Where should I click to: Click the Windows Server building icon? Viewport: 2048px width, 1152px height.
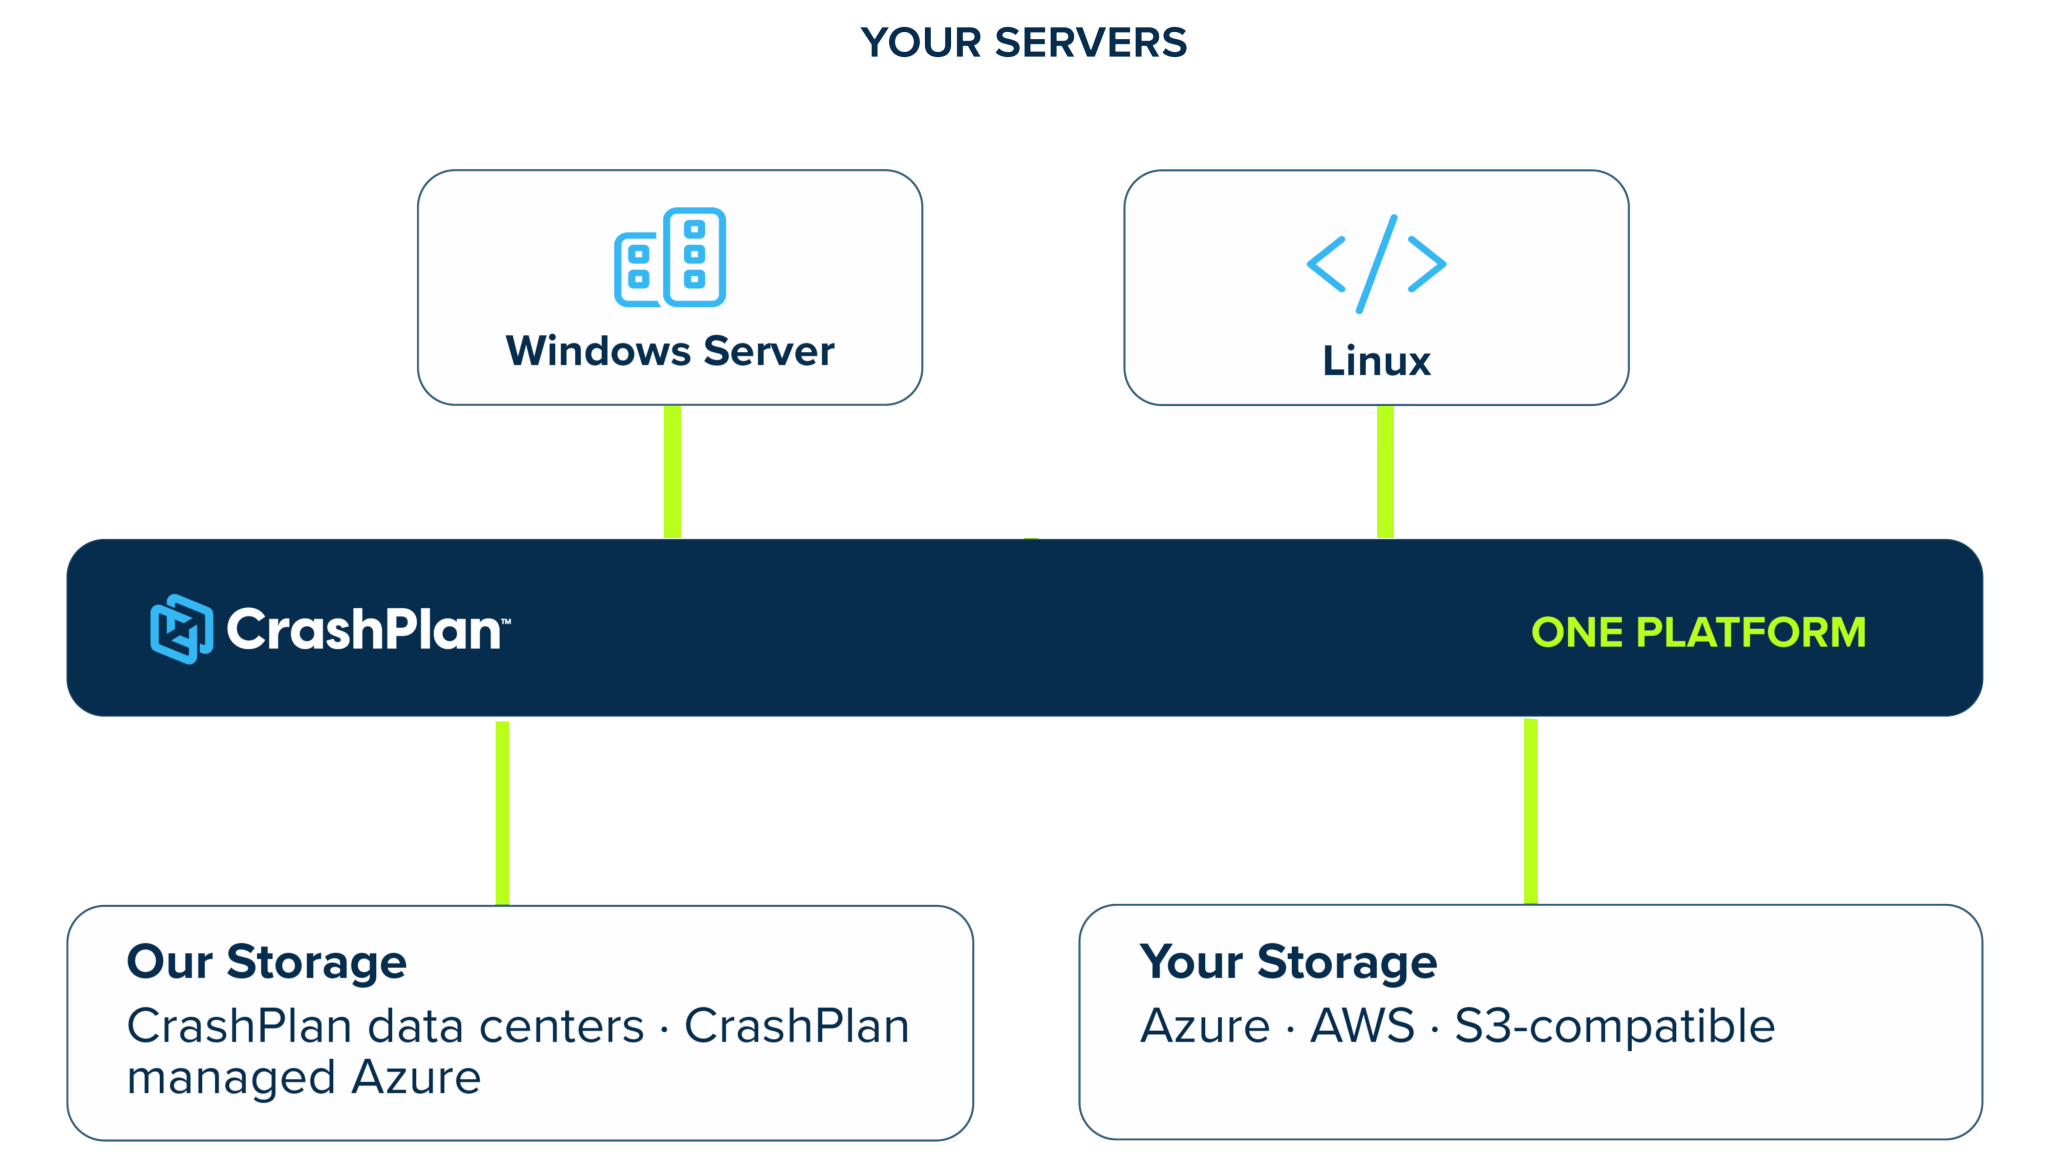pos(670,257)
